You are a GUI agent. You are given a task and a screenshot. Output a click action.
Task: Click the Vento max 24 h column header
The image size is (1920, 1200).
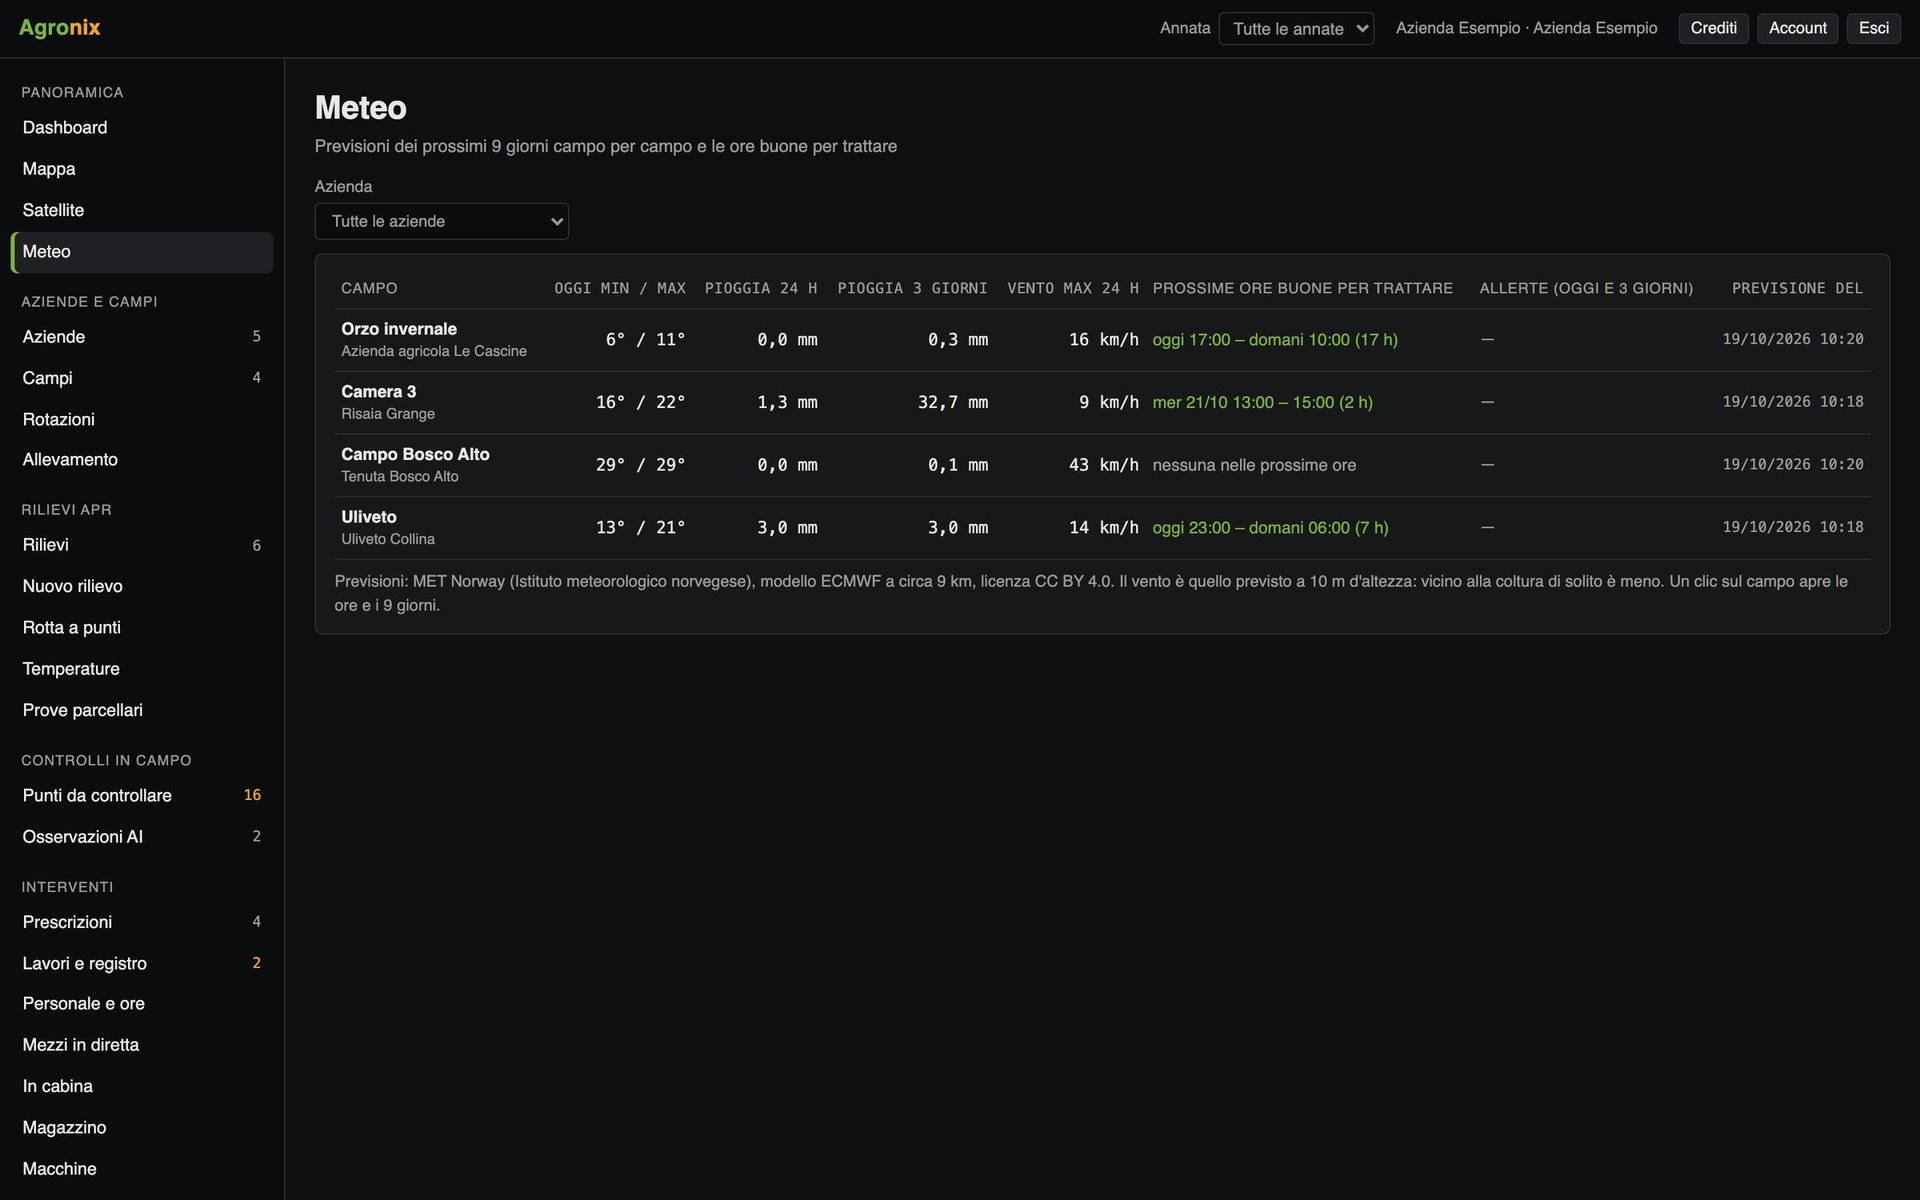(x=1073, y=288)
